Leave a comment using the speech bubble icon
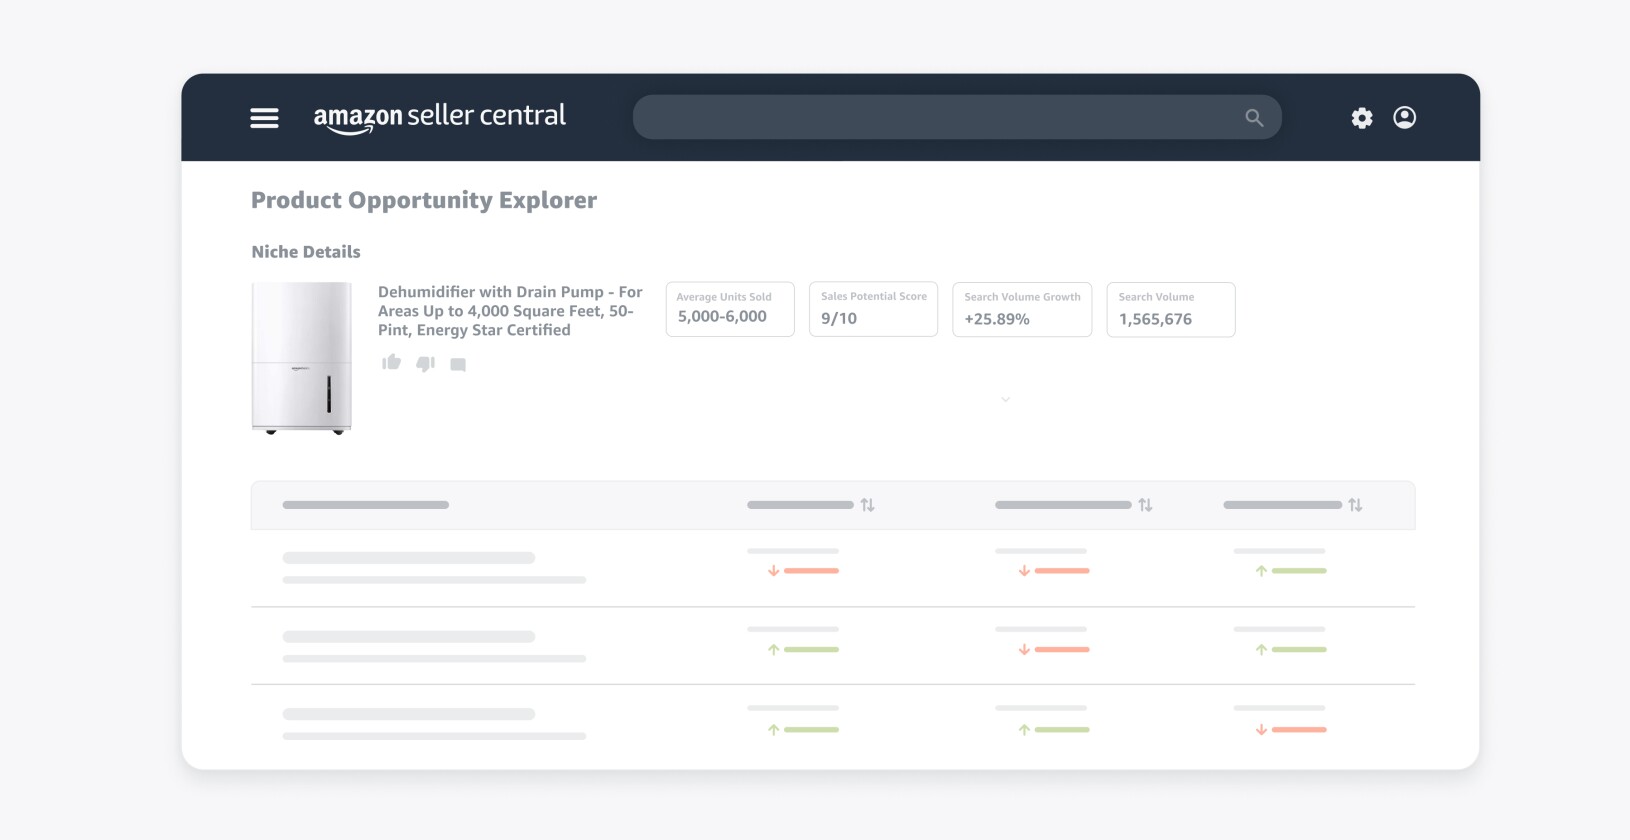Screen dimensions: 1630x840 click(x=458, y=365)
